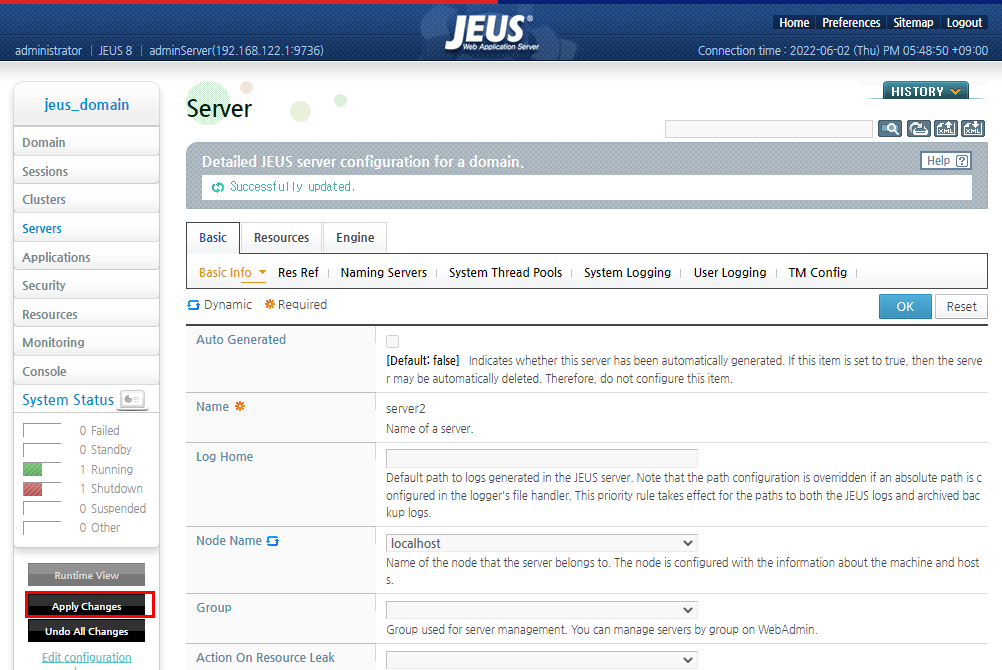Image resolution: width=1002 pixels, height=670 pixels.
Task: Click the Undo All Changes button
Action: 86,631
